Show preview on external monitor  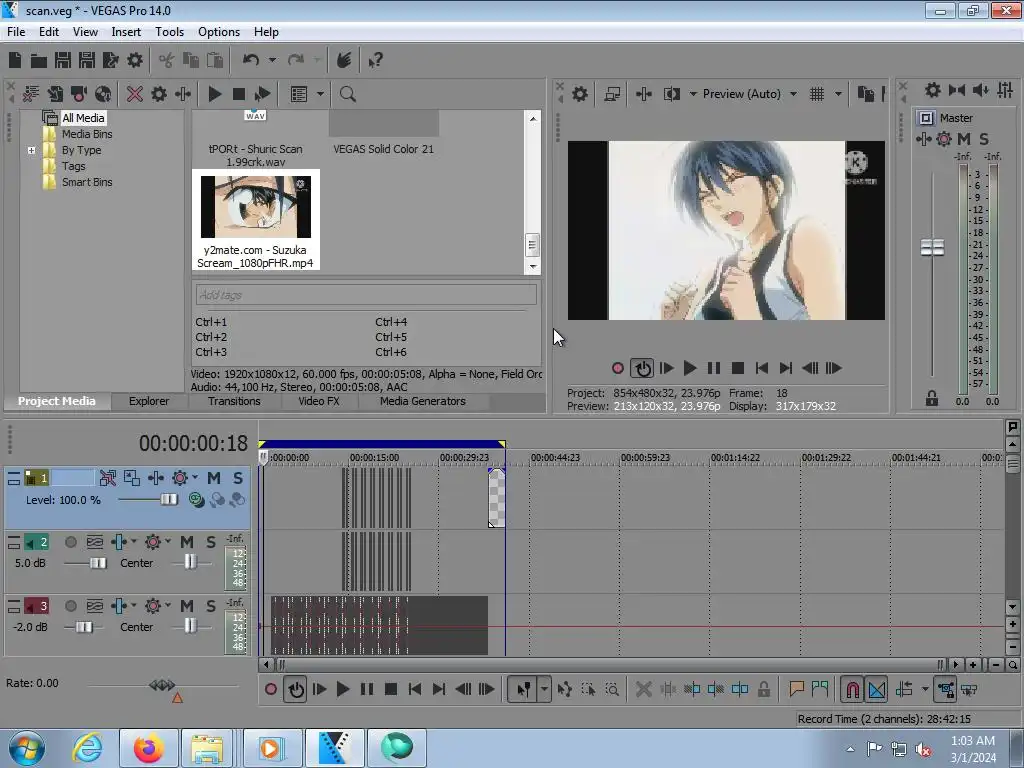point(613,94)
